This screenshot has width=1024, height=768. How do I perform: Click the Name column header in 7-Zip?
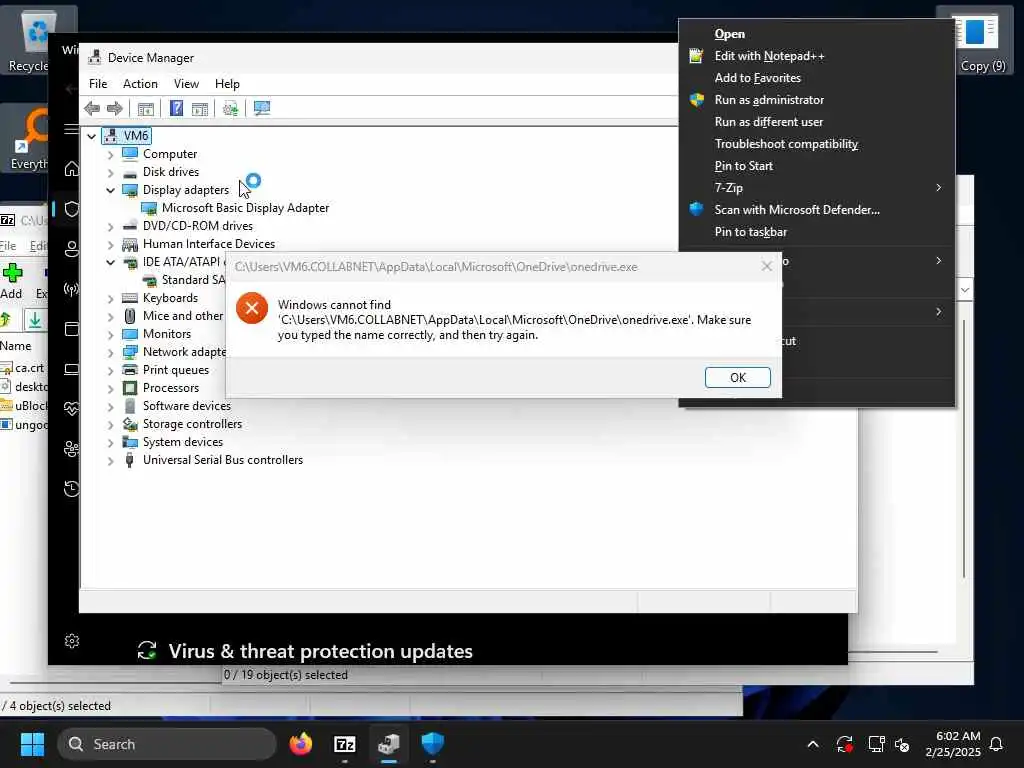[x=16, y=345]
